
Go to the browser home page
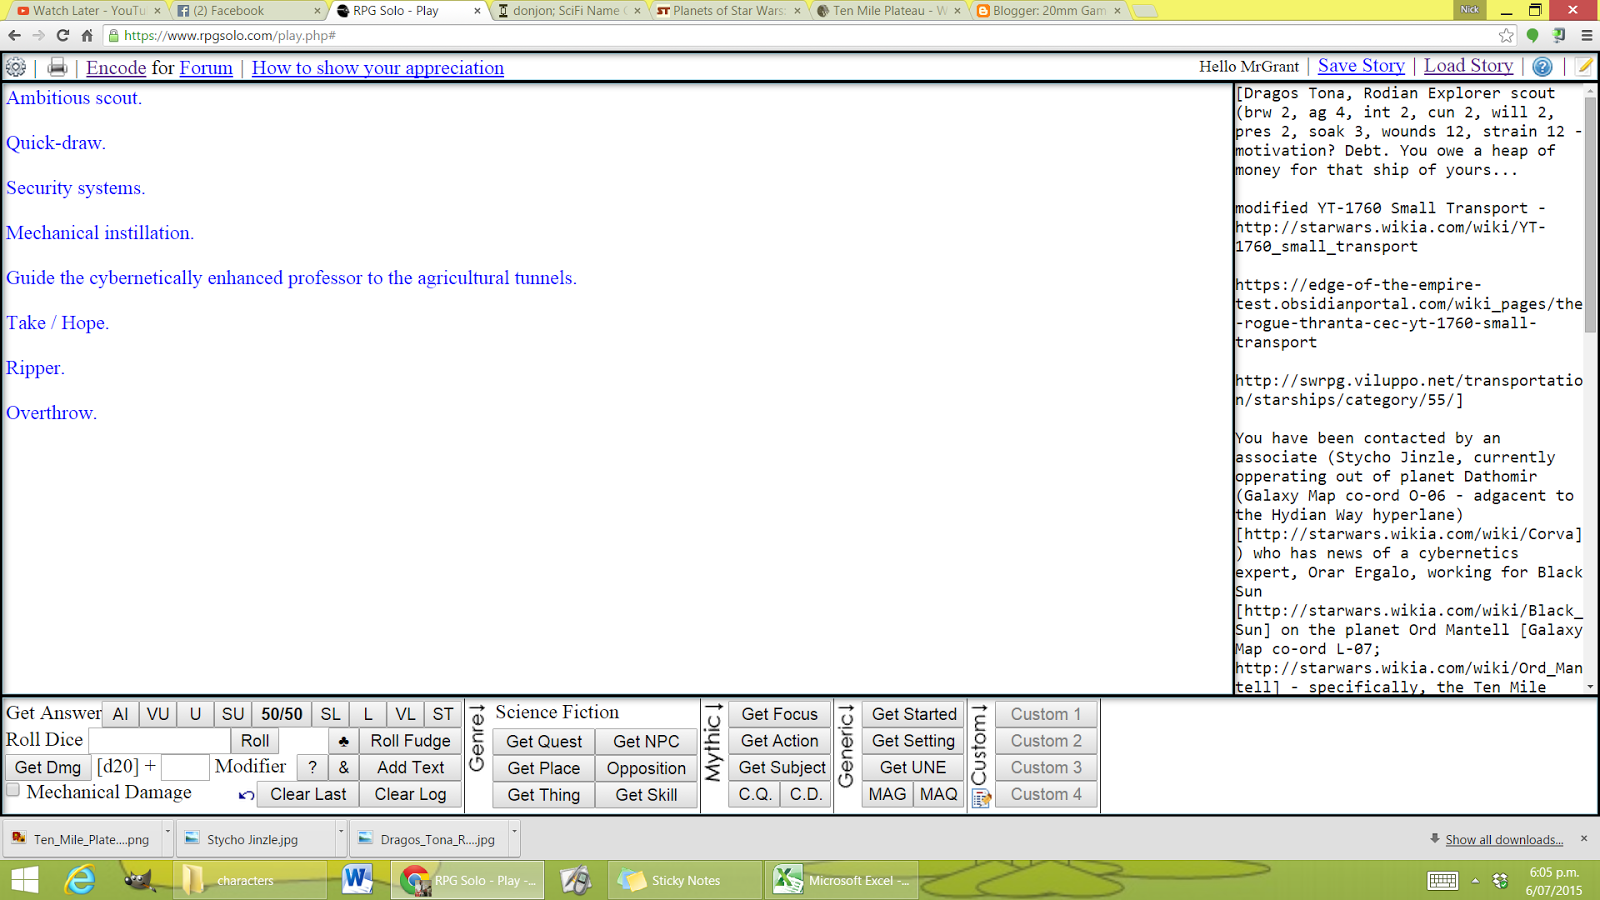pyautogui.click(x=87, y=35)
